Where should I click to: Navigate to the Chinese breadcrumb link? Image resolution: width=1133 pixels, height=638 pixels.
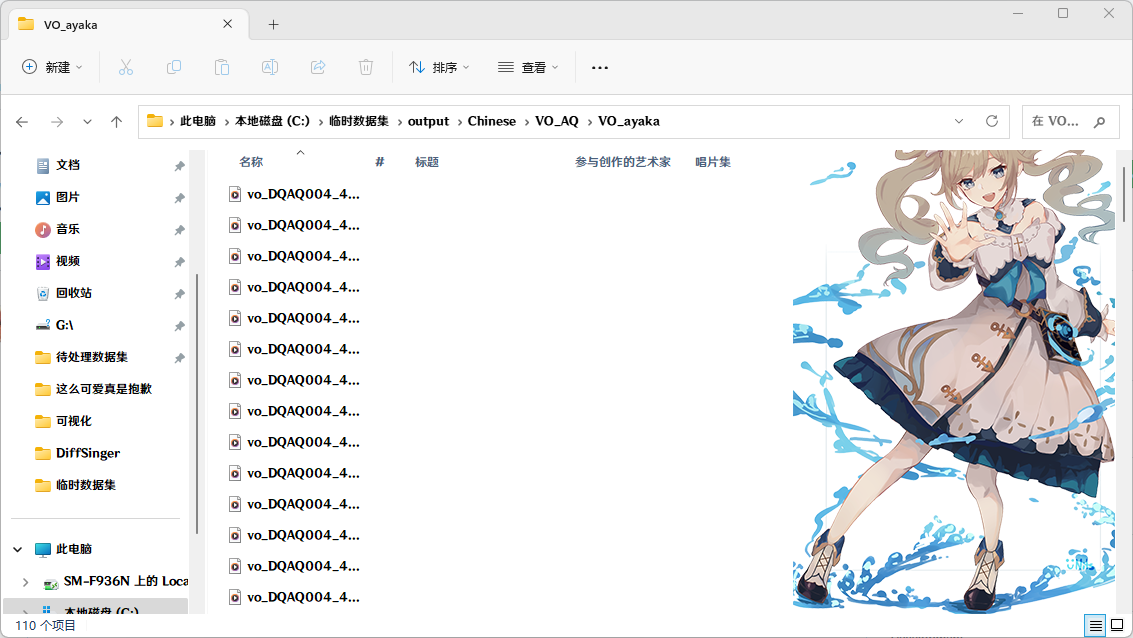491,121
